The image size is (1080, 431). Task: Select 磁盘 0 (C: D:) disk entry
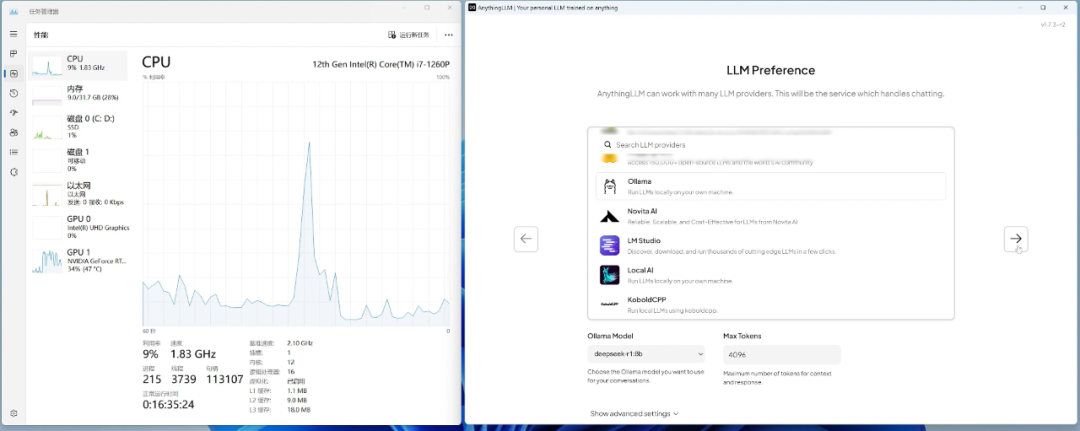pos(78,127)
